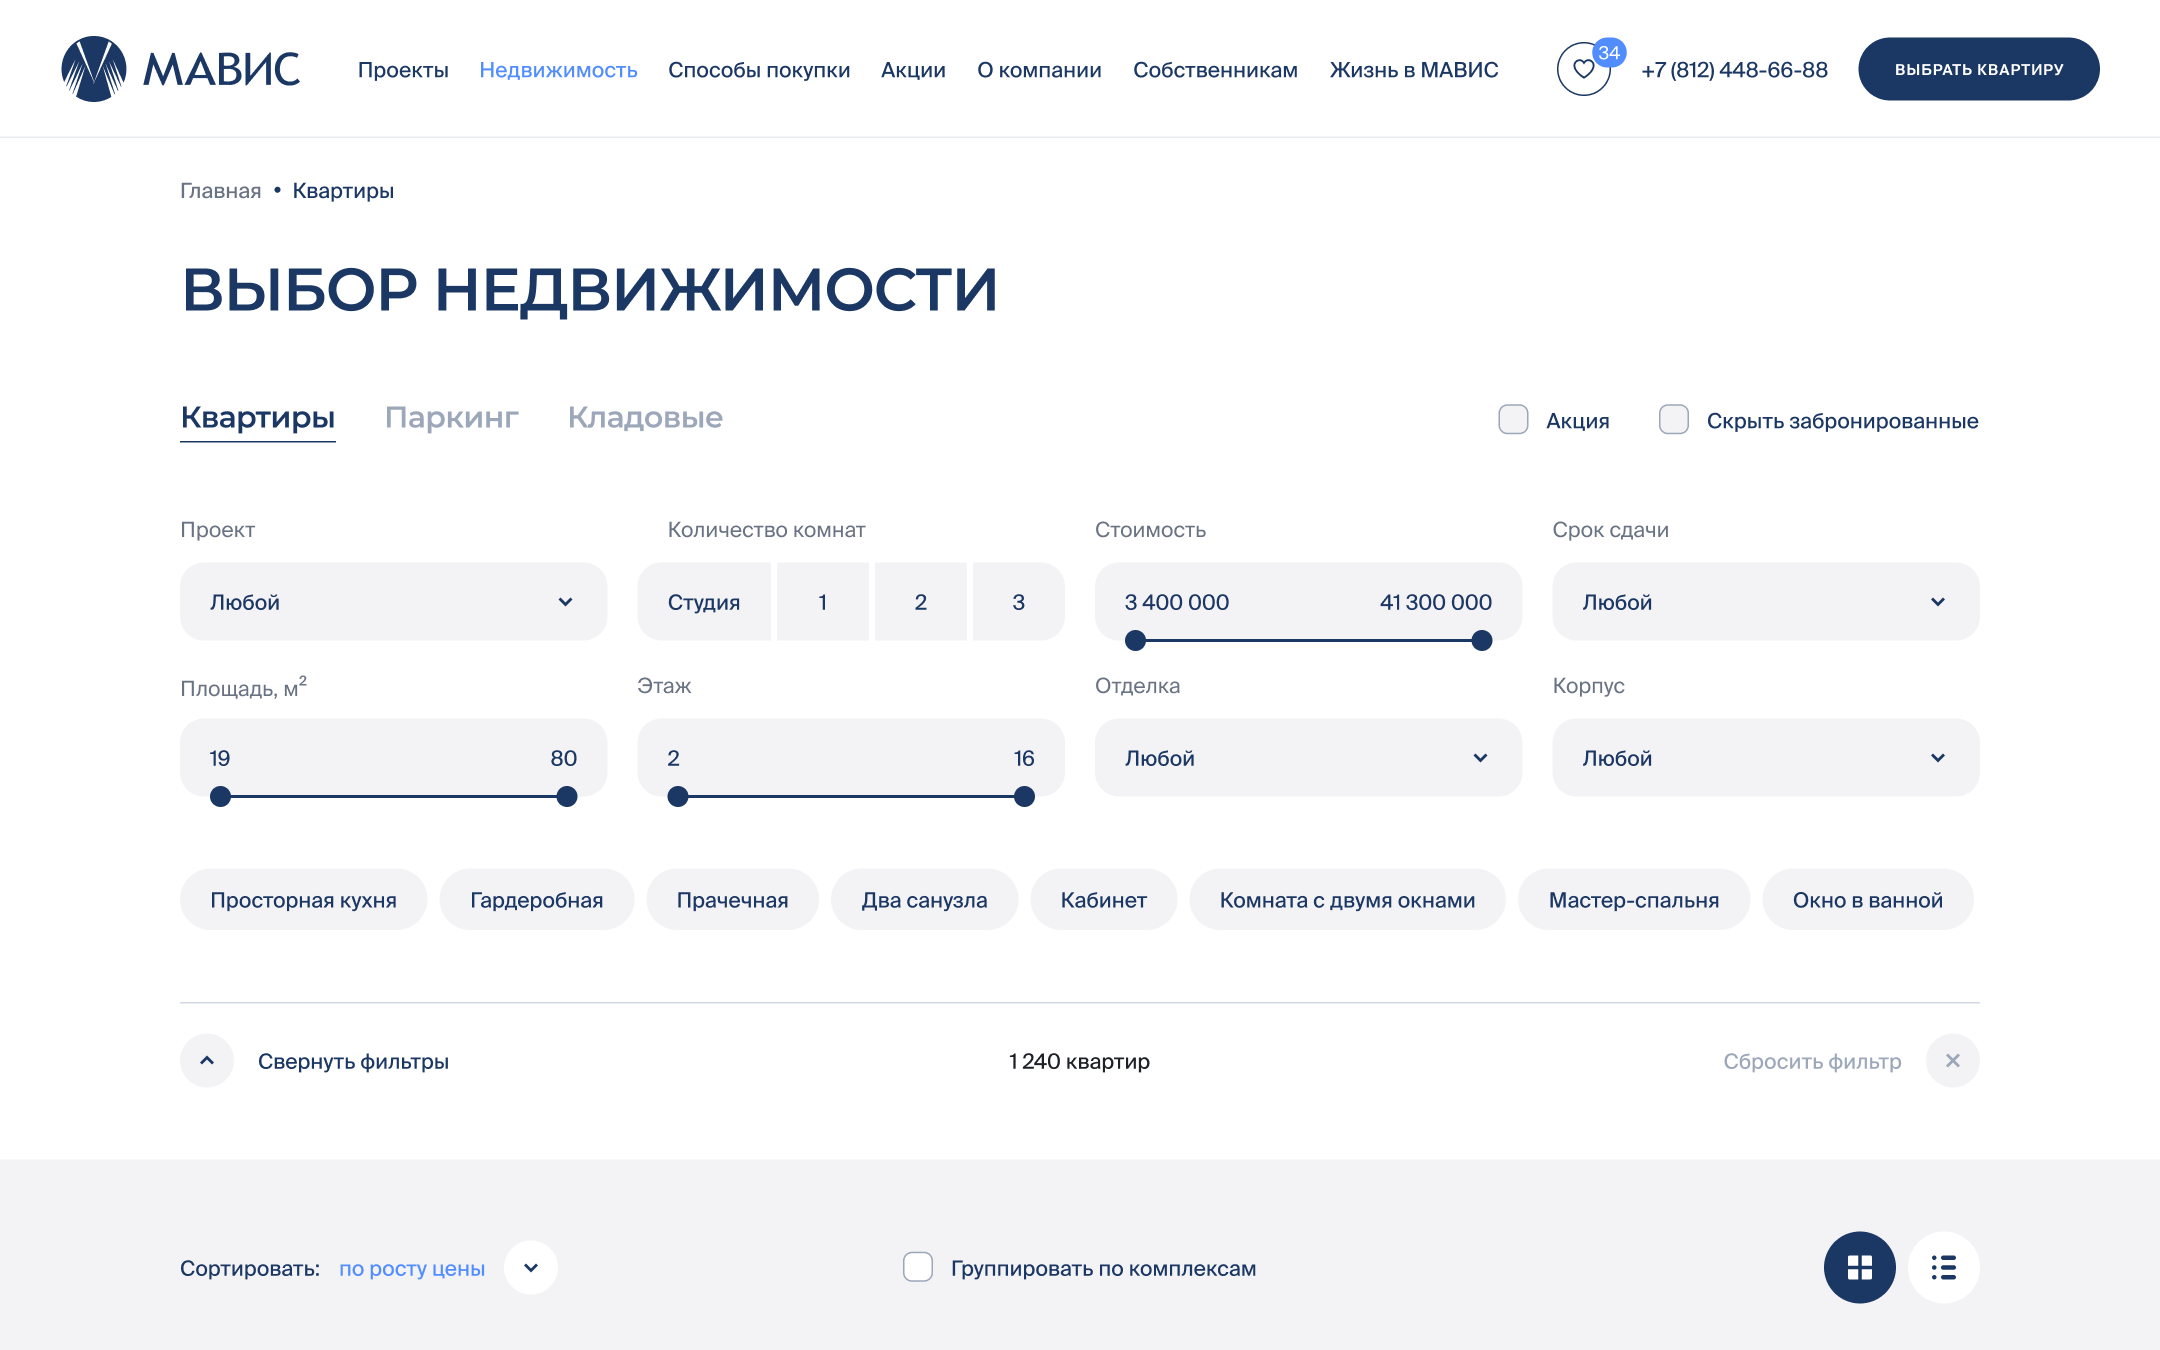Click the МАВИС logo
Image resolution: width=2160 pixels, height=1350 pixels.
pyautogui.click(x=180, y=69)
